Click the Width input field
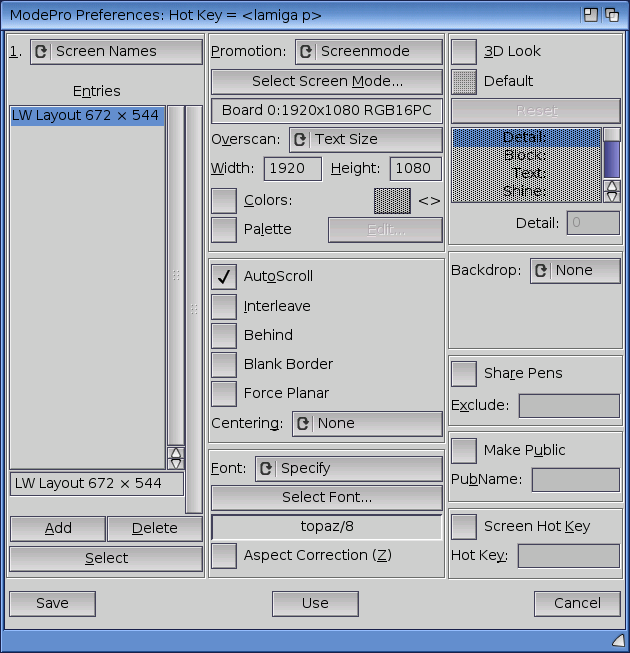 pos(293,169)
